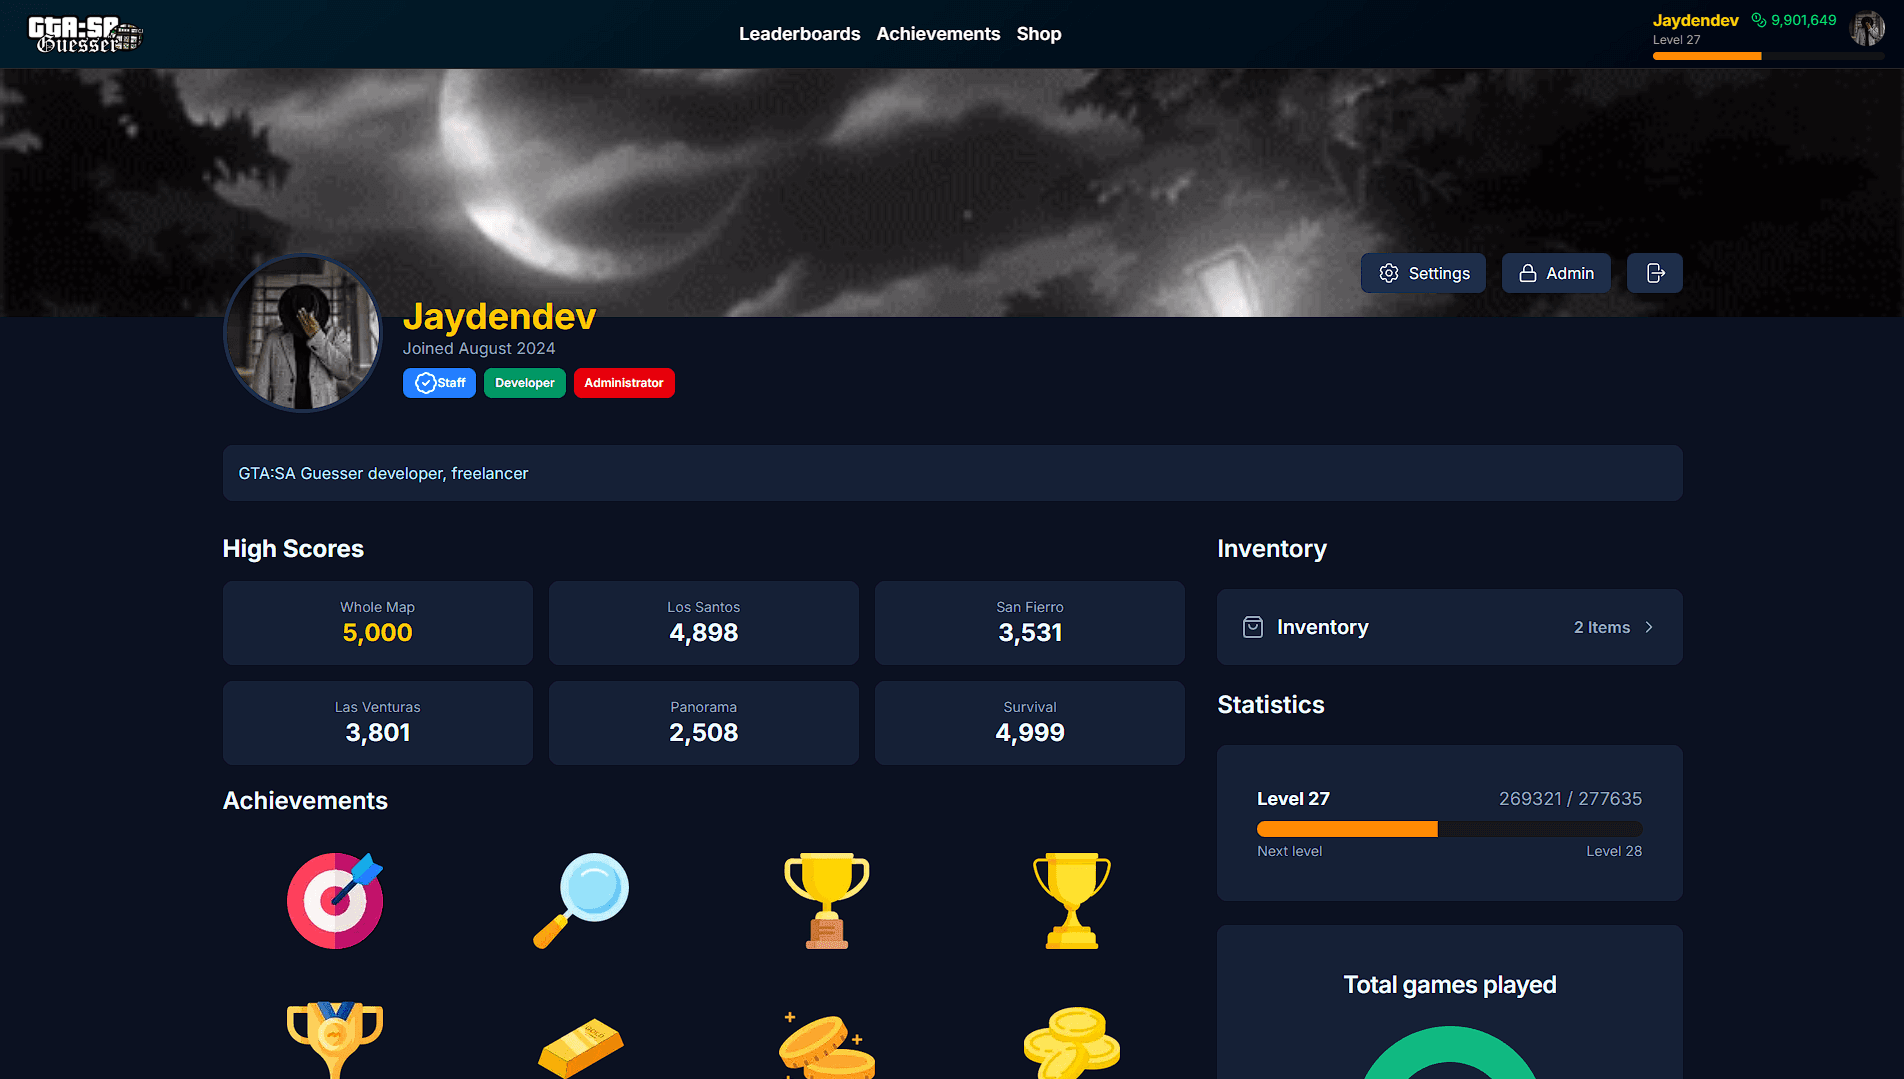Open profile Settings

(x=1423, y=273)
